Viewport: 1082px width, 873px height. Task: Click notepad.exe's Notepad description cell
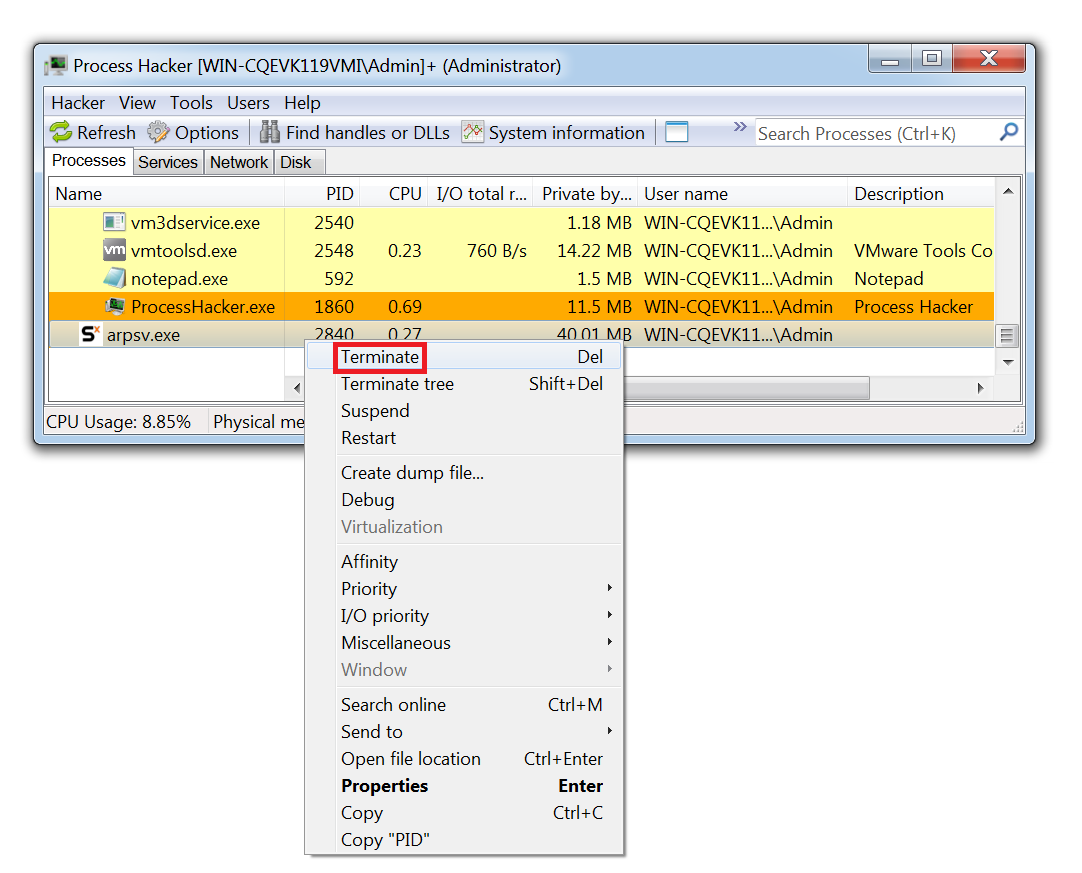click(x=889, y=279)
